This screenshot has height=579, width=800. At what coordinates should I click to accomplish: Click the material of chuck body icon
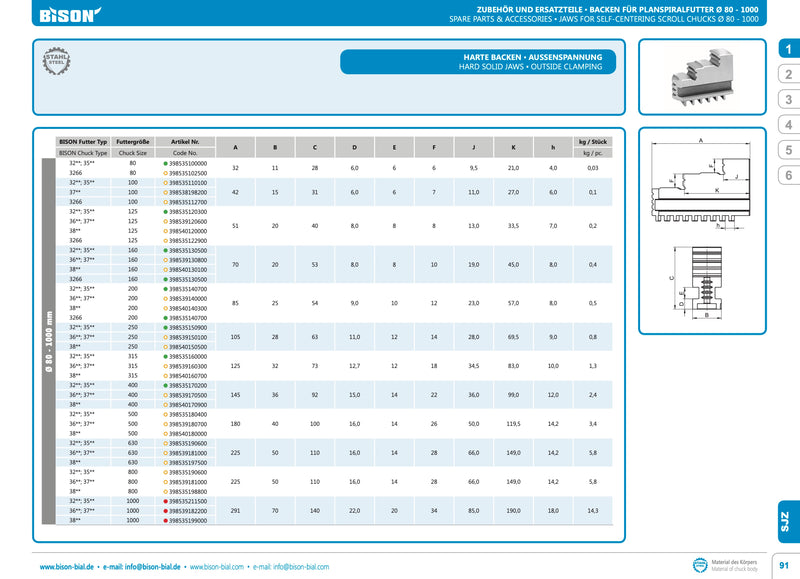click(699, 565)
